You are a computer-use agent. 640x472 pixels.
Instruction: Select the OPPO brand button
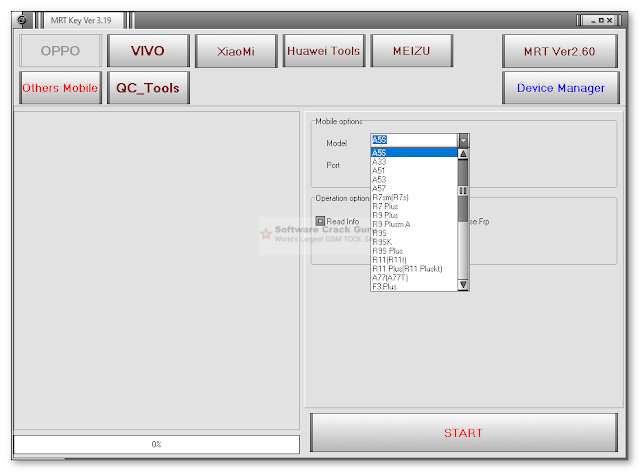tap(60, 51)
